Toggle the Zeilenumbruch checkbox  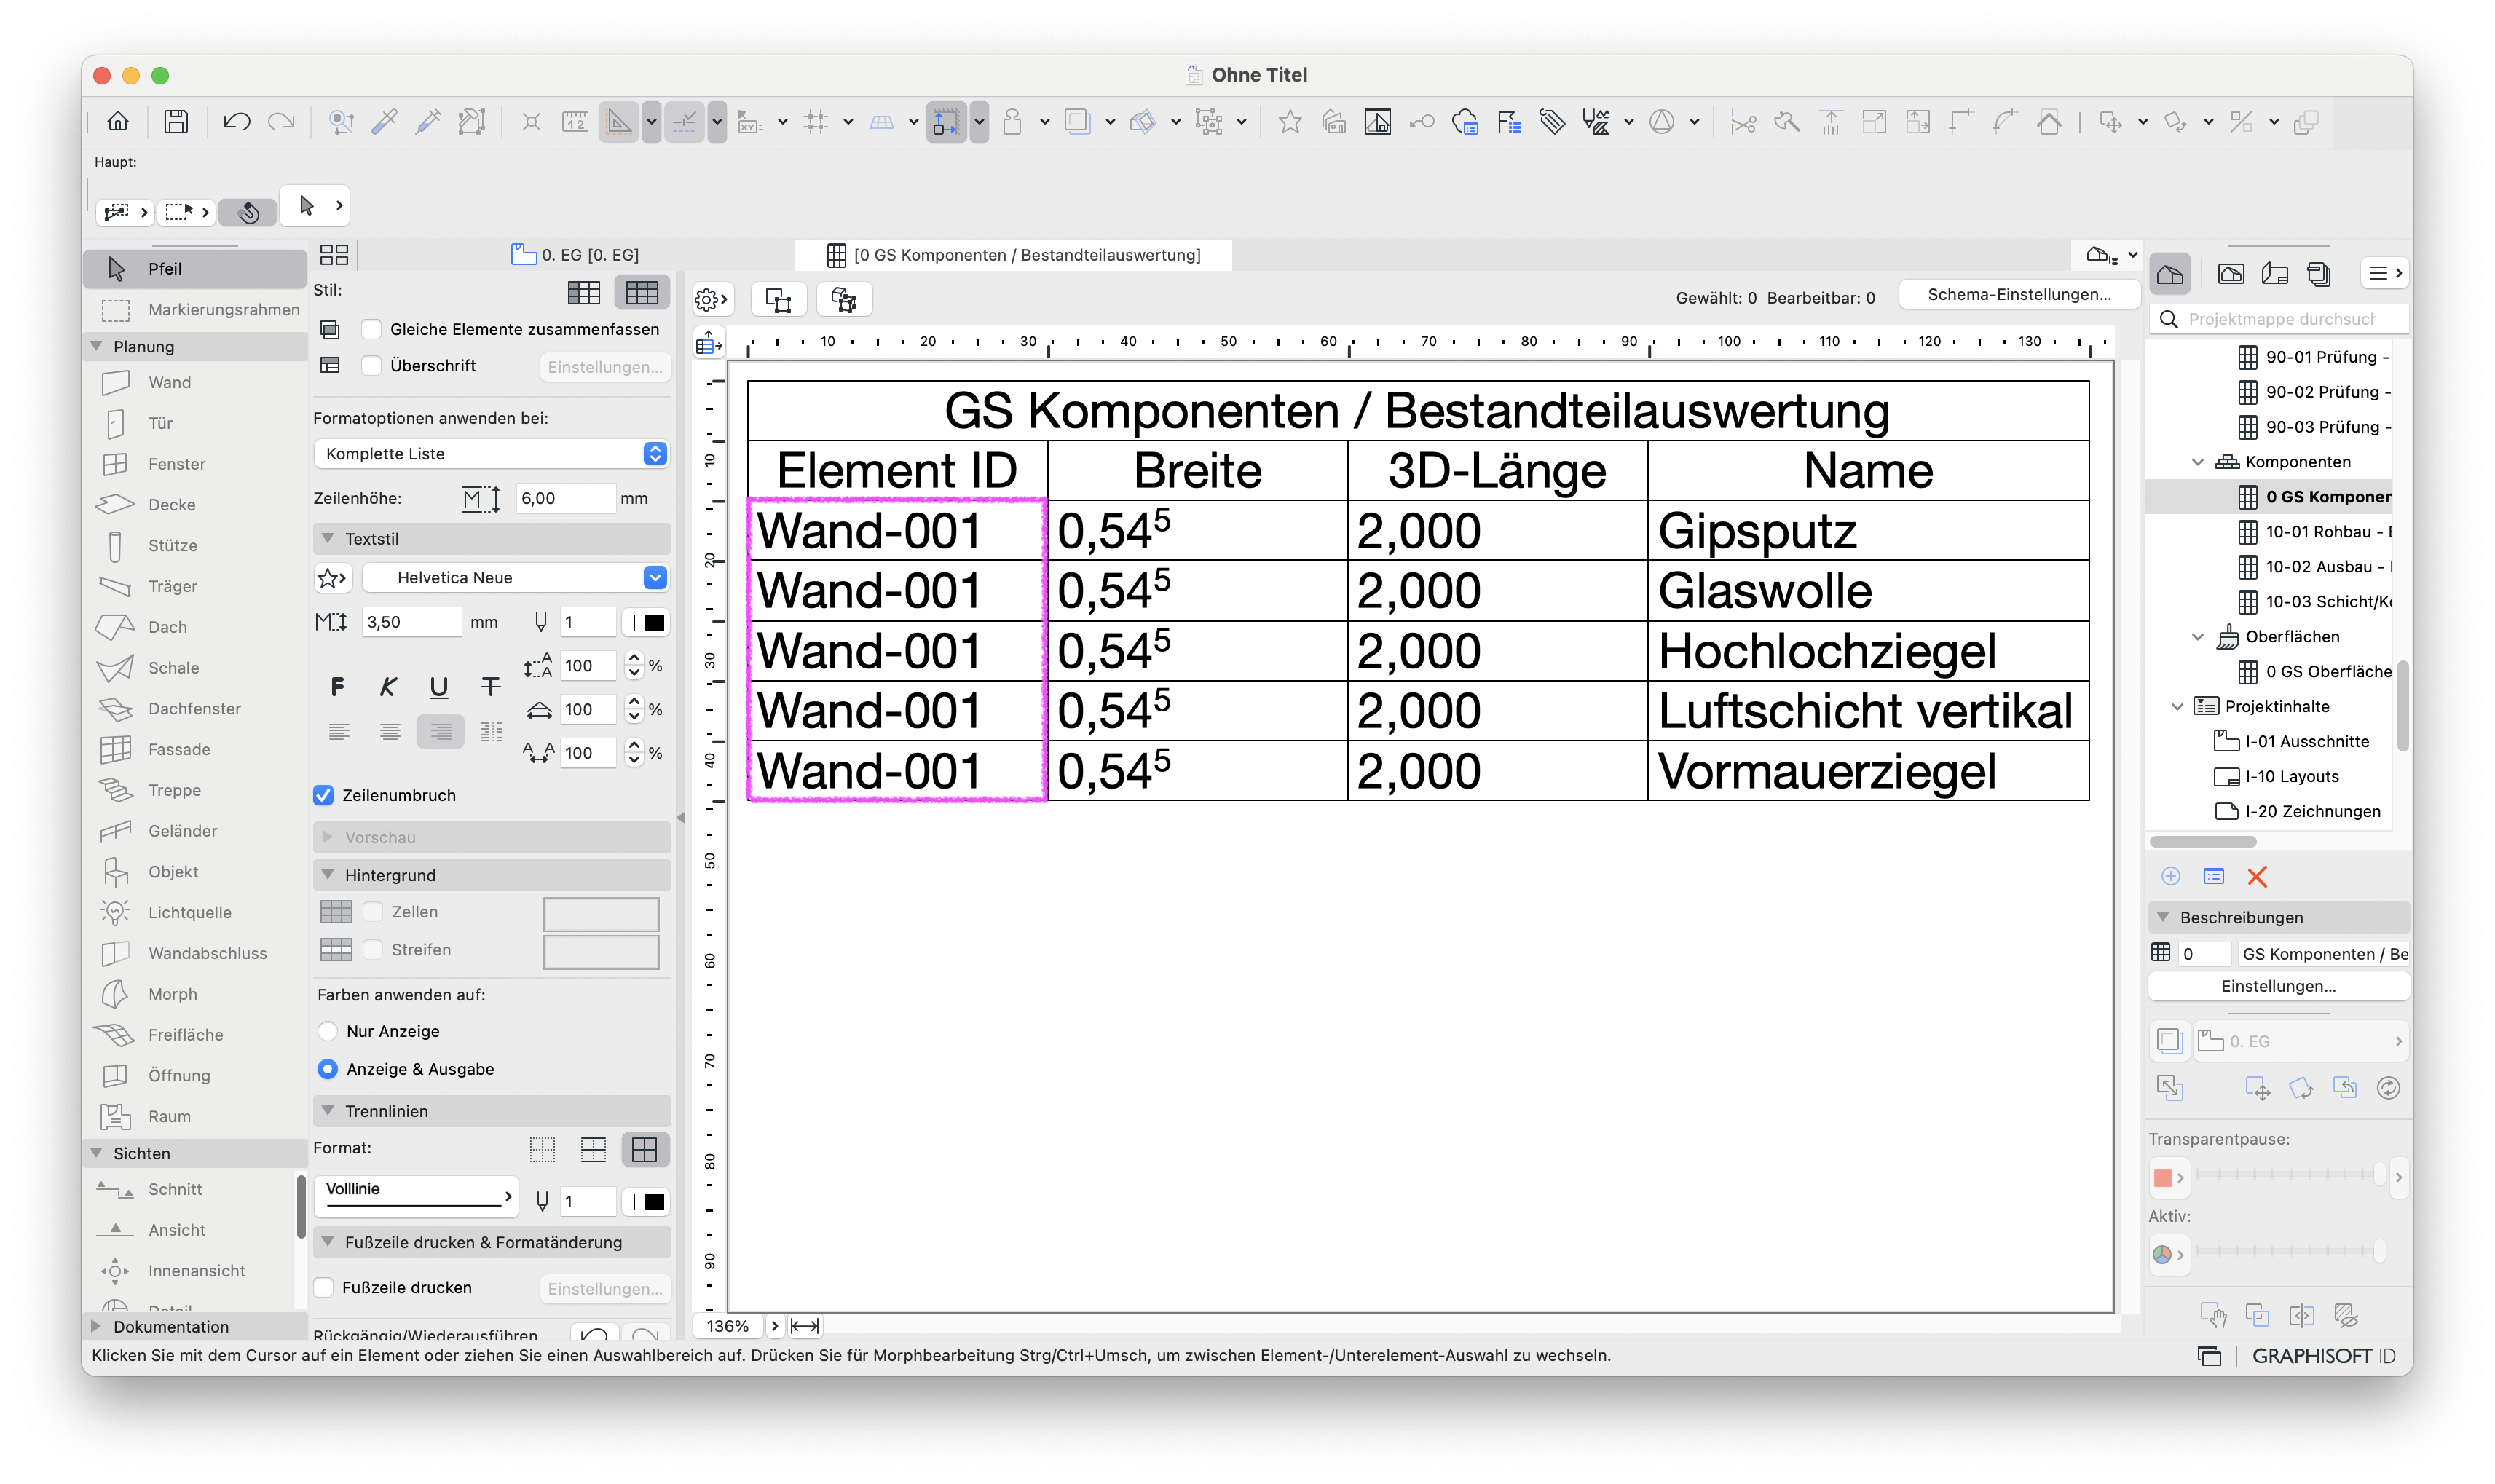(323, 796)
